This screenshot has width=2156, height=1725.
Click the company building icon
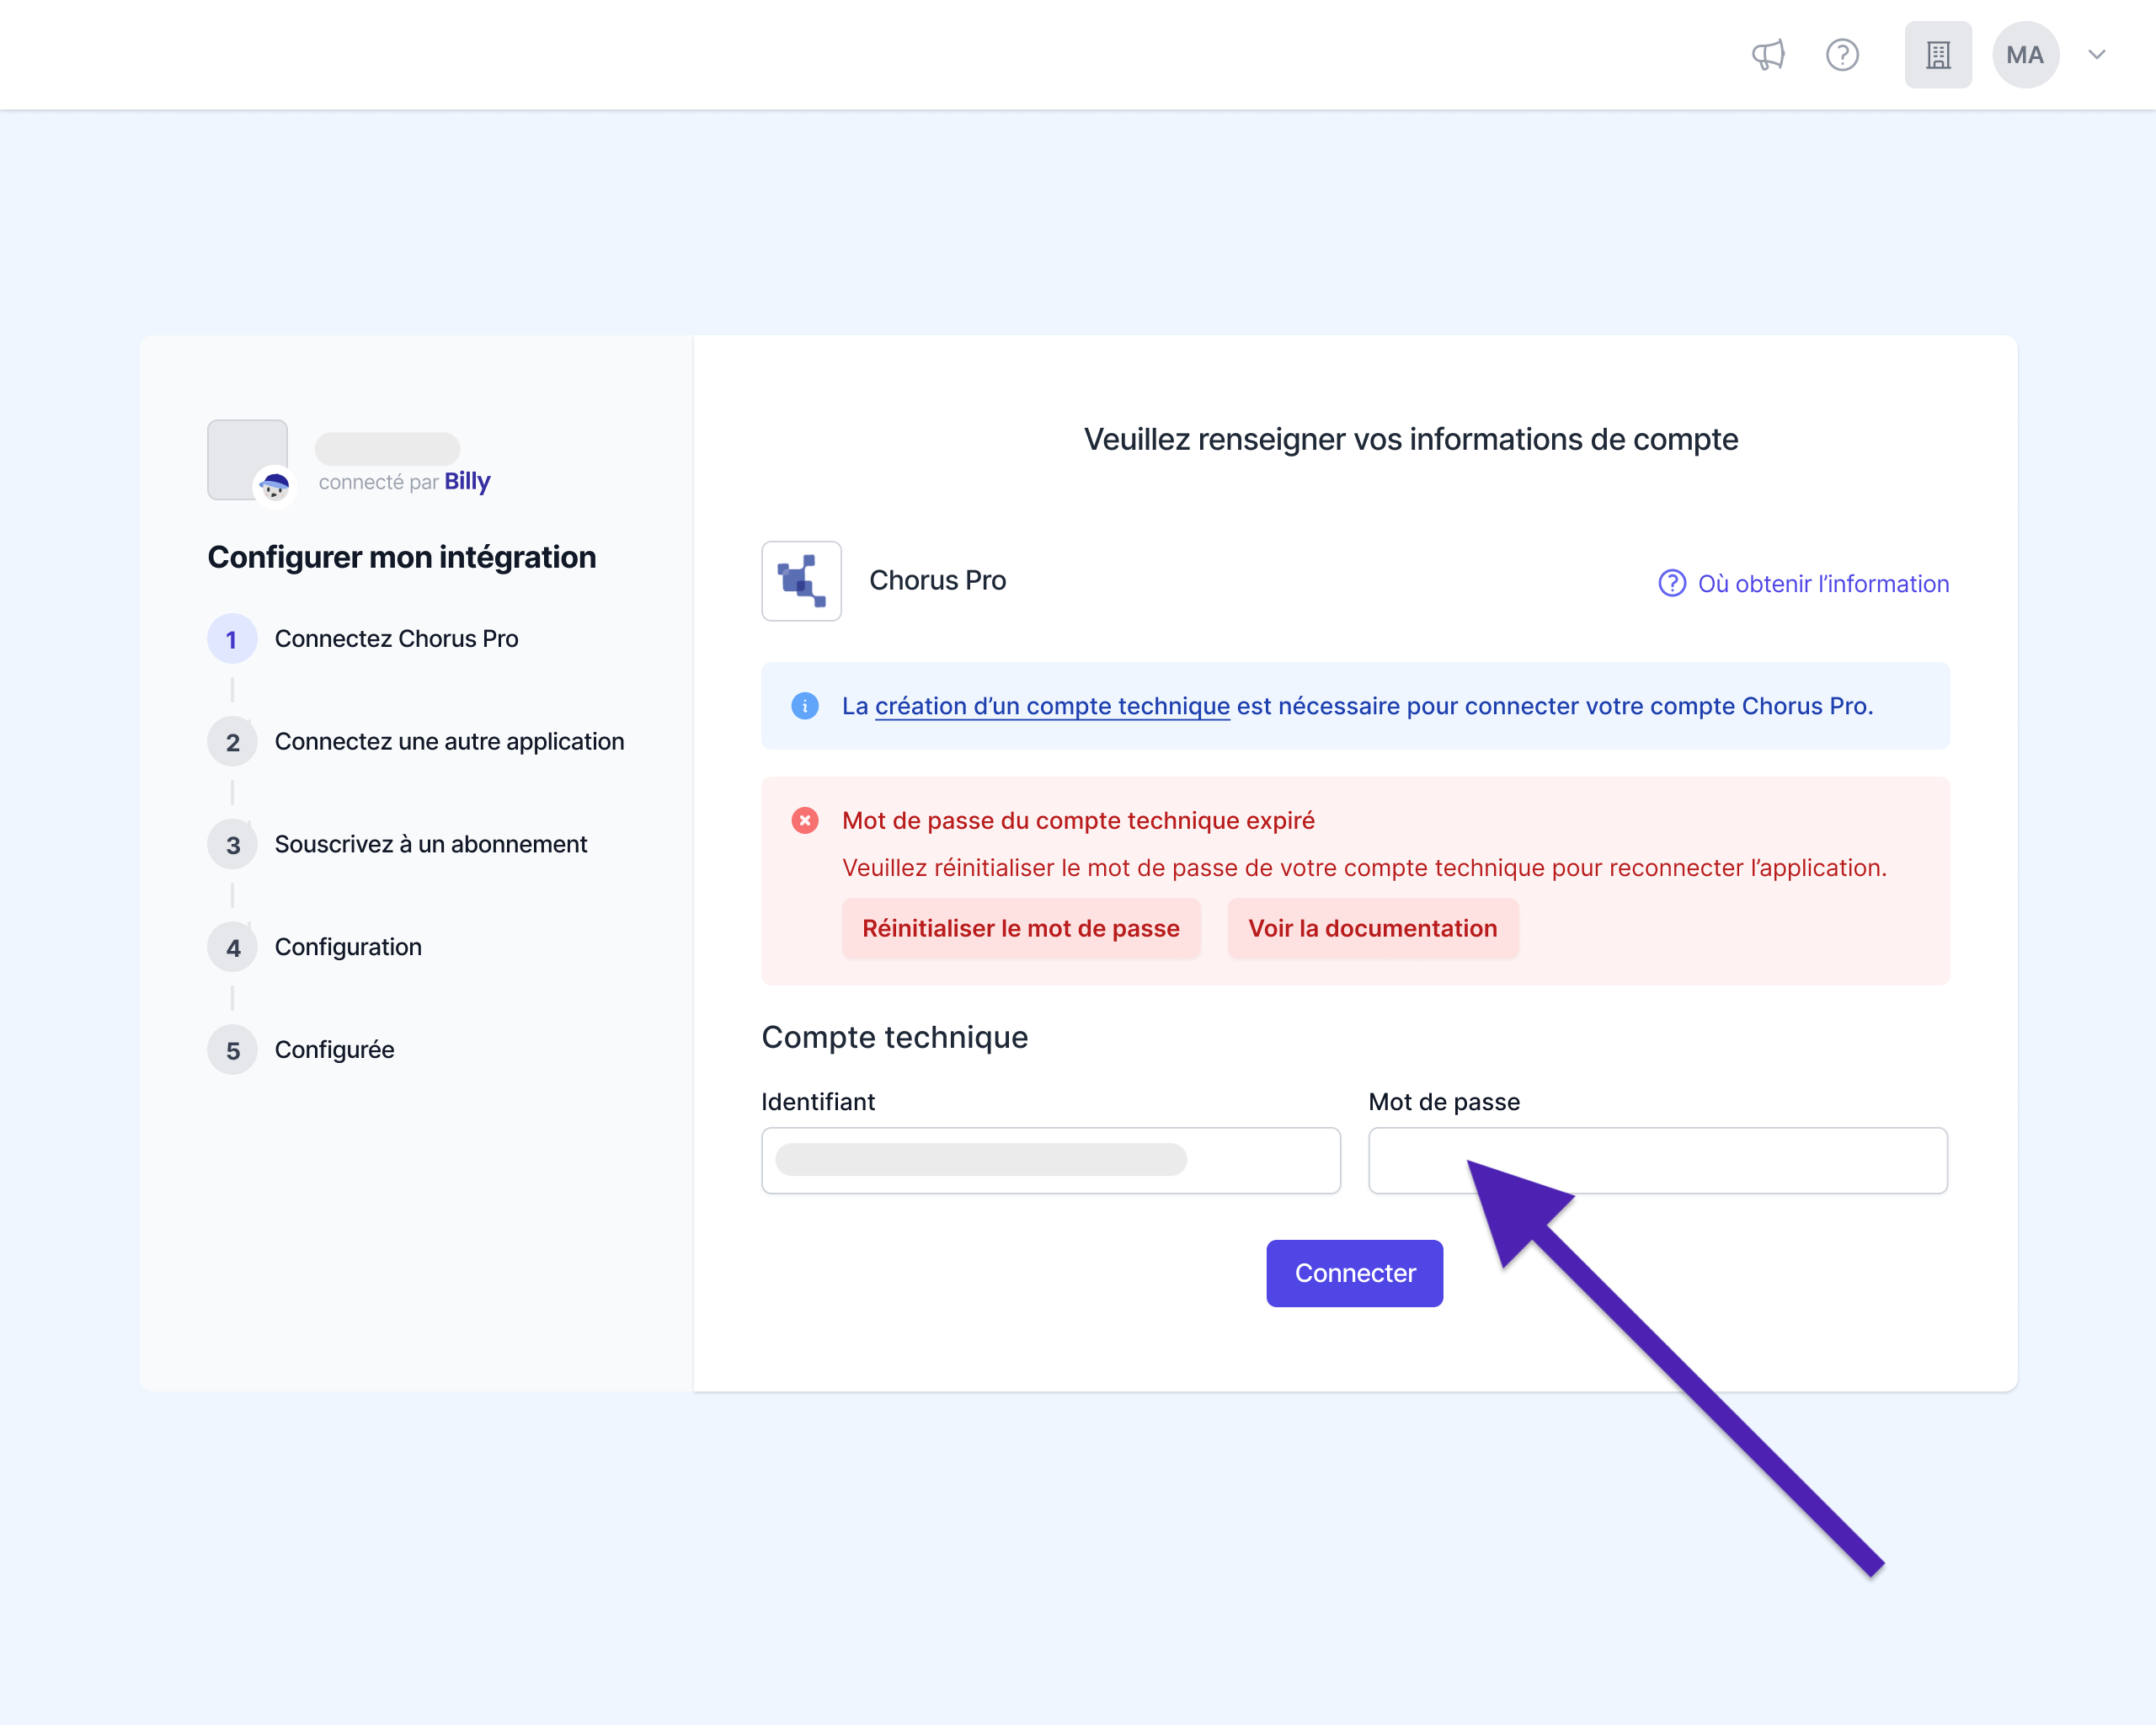[x=1938, y=55]
